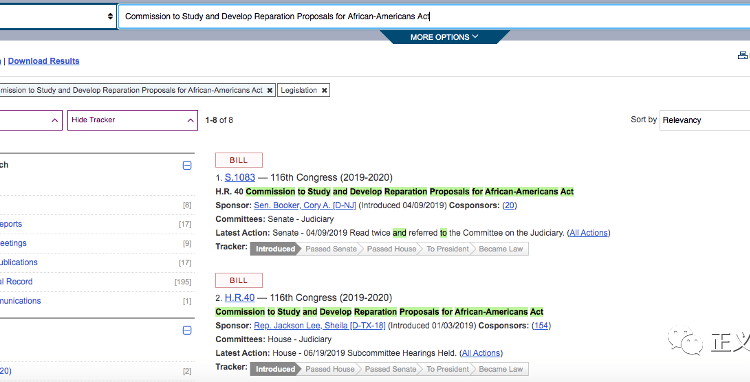
Task: Open All Actions for S.1083
Action: pyautogui.click(x=588, y=233)
